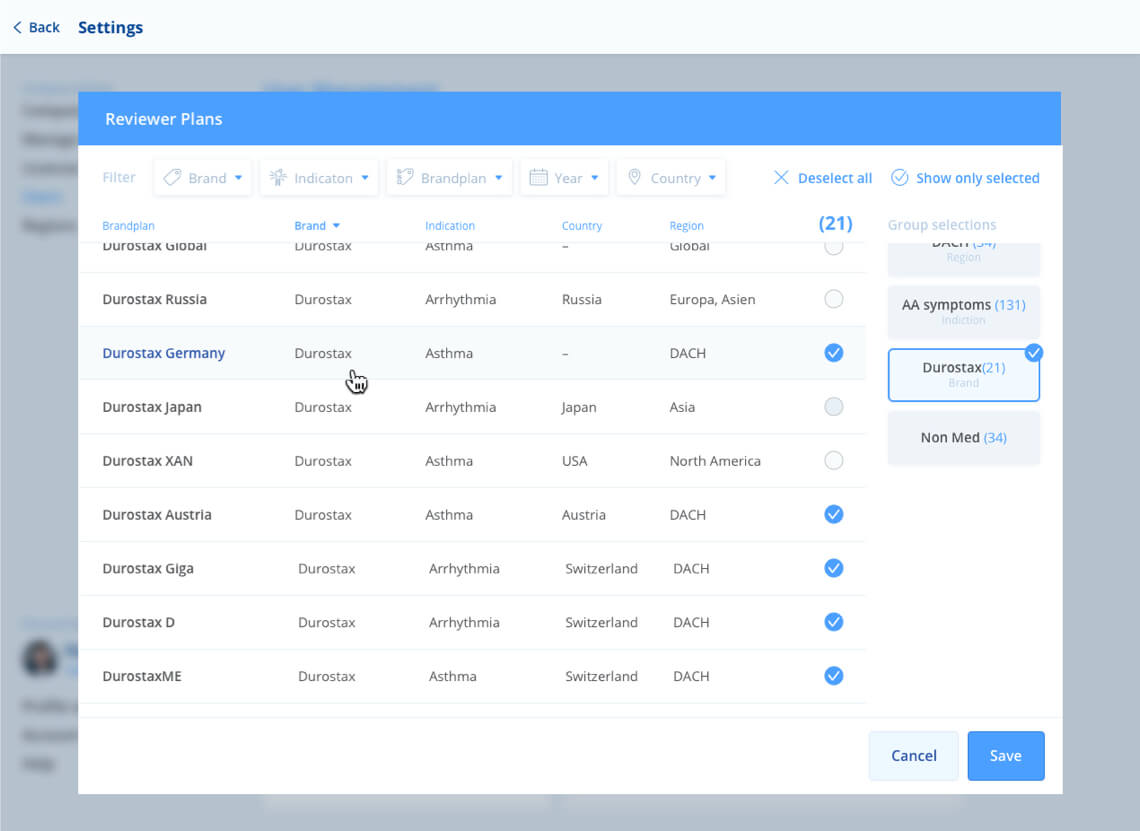Uncheck the Durostax Germany row checkbox
The image size is (1140, 831).
(833, 353)
